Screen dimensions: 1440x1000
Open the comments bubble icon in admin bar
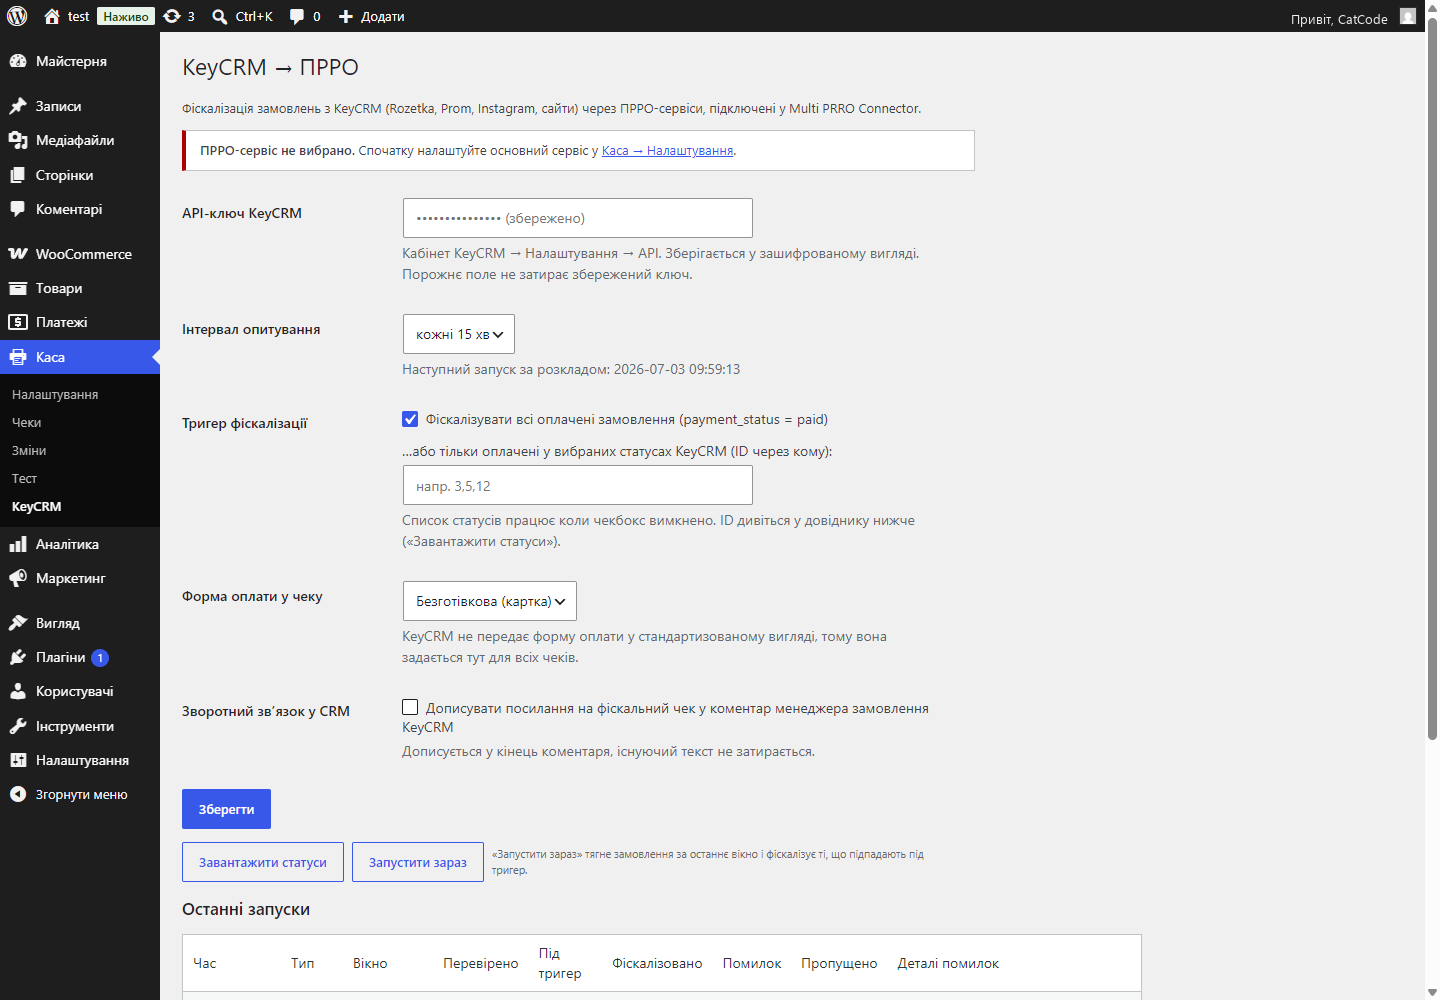[297, 16]
